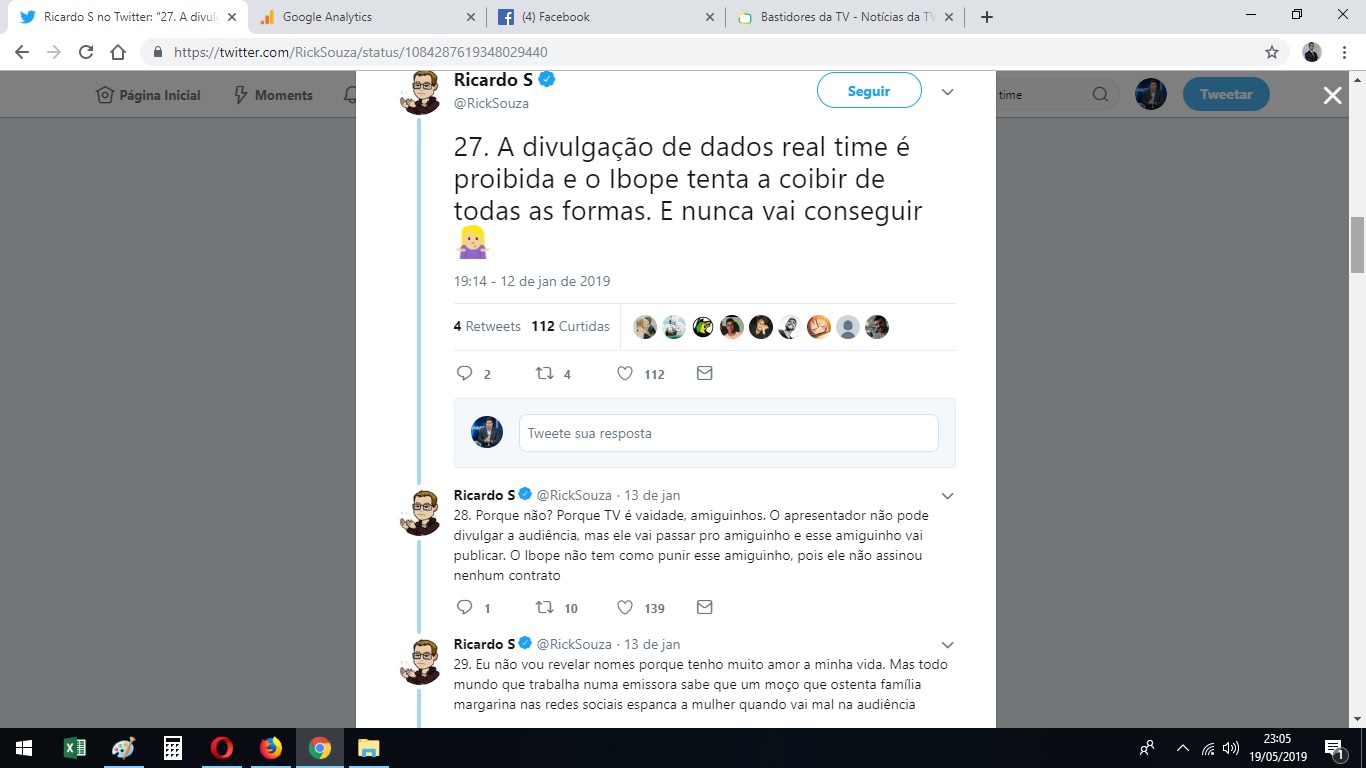Open the 112 Curtidas list
Image resolution: width=1366 pixels, height=768 pixels.
[570, 326]
